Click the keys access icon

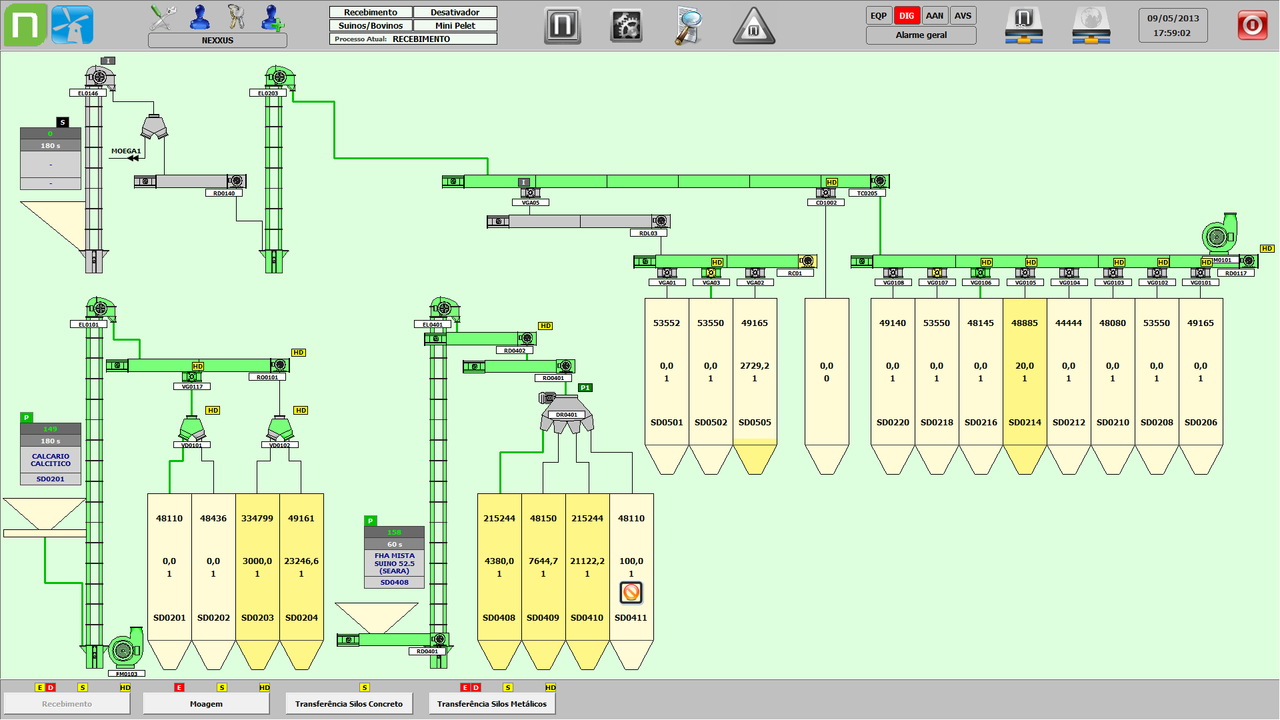236,17
